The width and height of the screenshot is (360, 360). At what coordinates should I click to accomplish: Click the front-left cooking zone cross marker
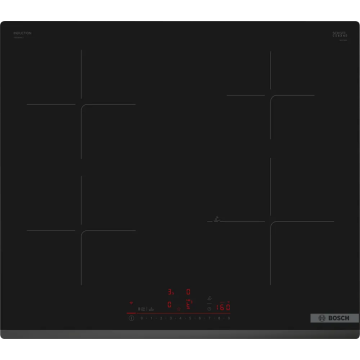click(x=81, y=230)
